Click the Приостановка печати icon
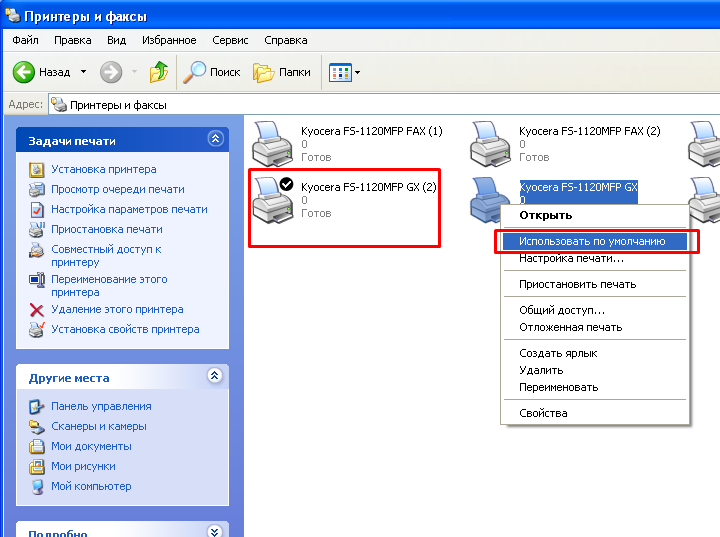This screenshot has height=537, width=720. [x=37, y=229]
